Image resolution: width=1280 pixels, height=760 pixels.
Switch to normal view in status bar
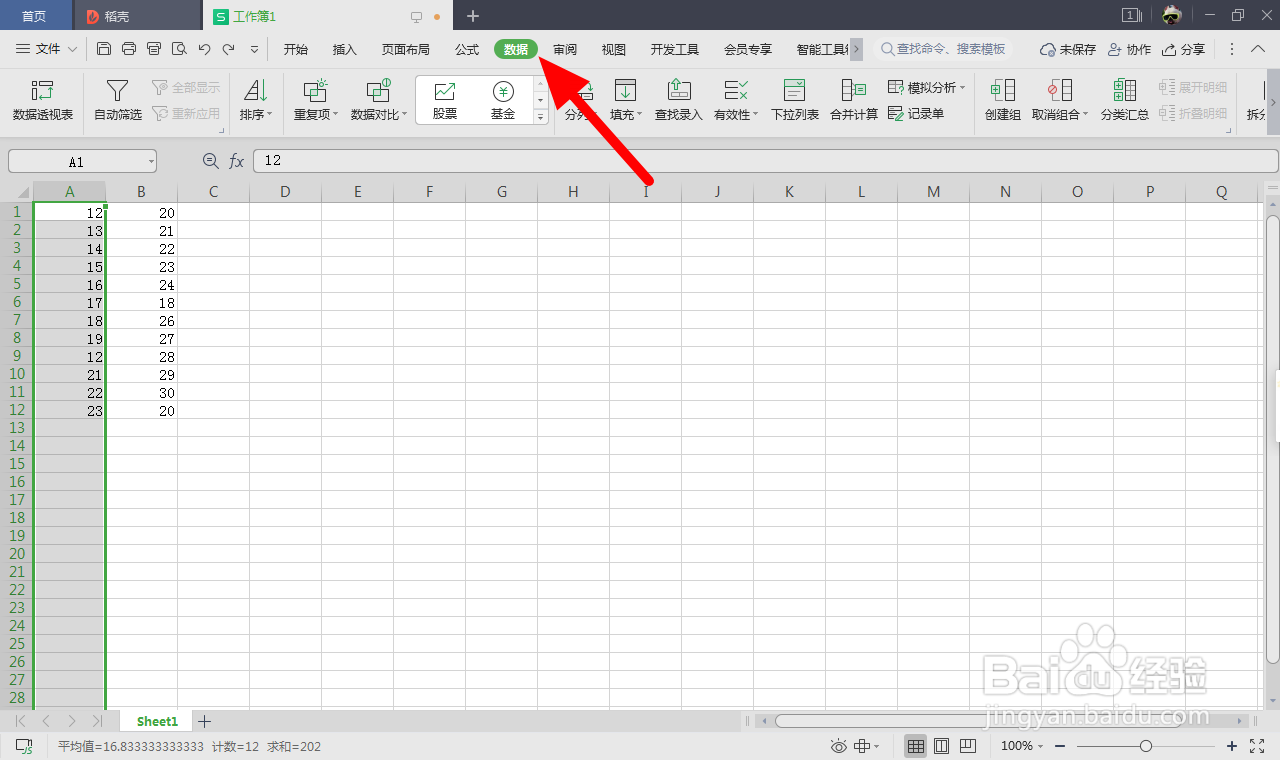pyautogui.click(x=915, y=746)
